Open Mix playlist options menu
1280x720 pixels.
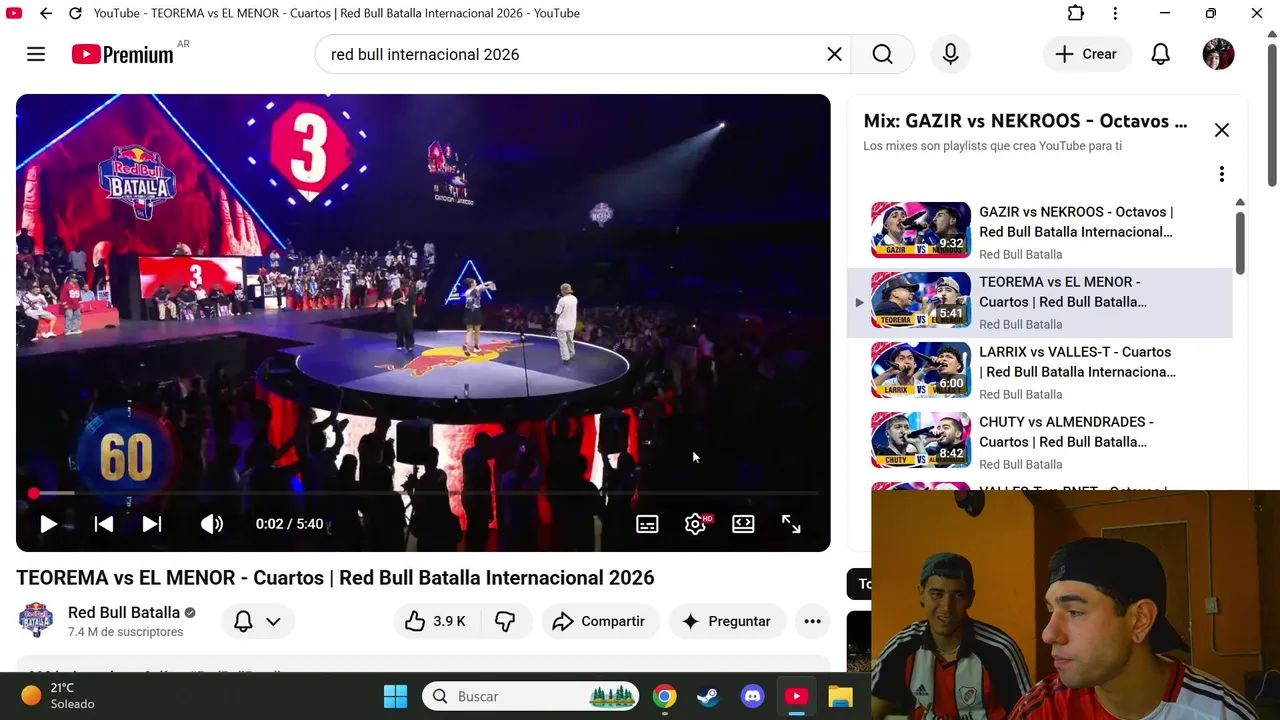point(1222,174)
